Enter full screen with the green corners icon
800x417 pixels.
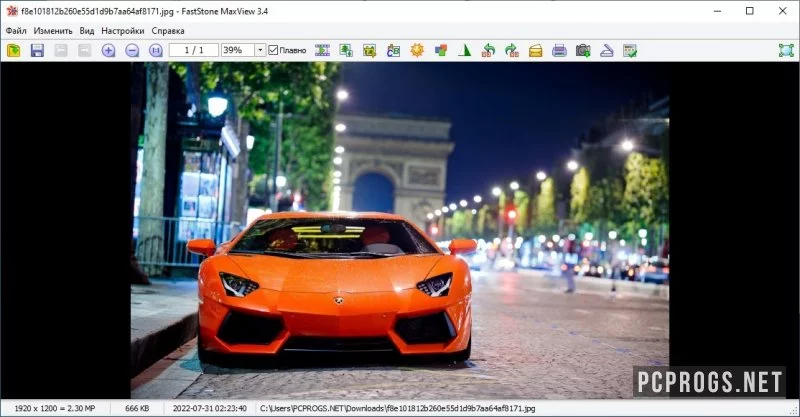pyautogui.click(x=786, y=50)
